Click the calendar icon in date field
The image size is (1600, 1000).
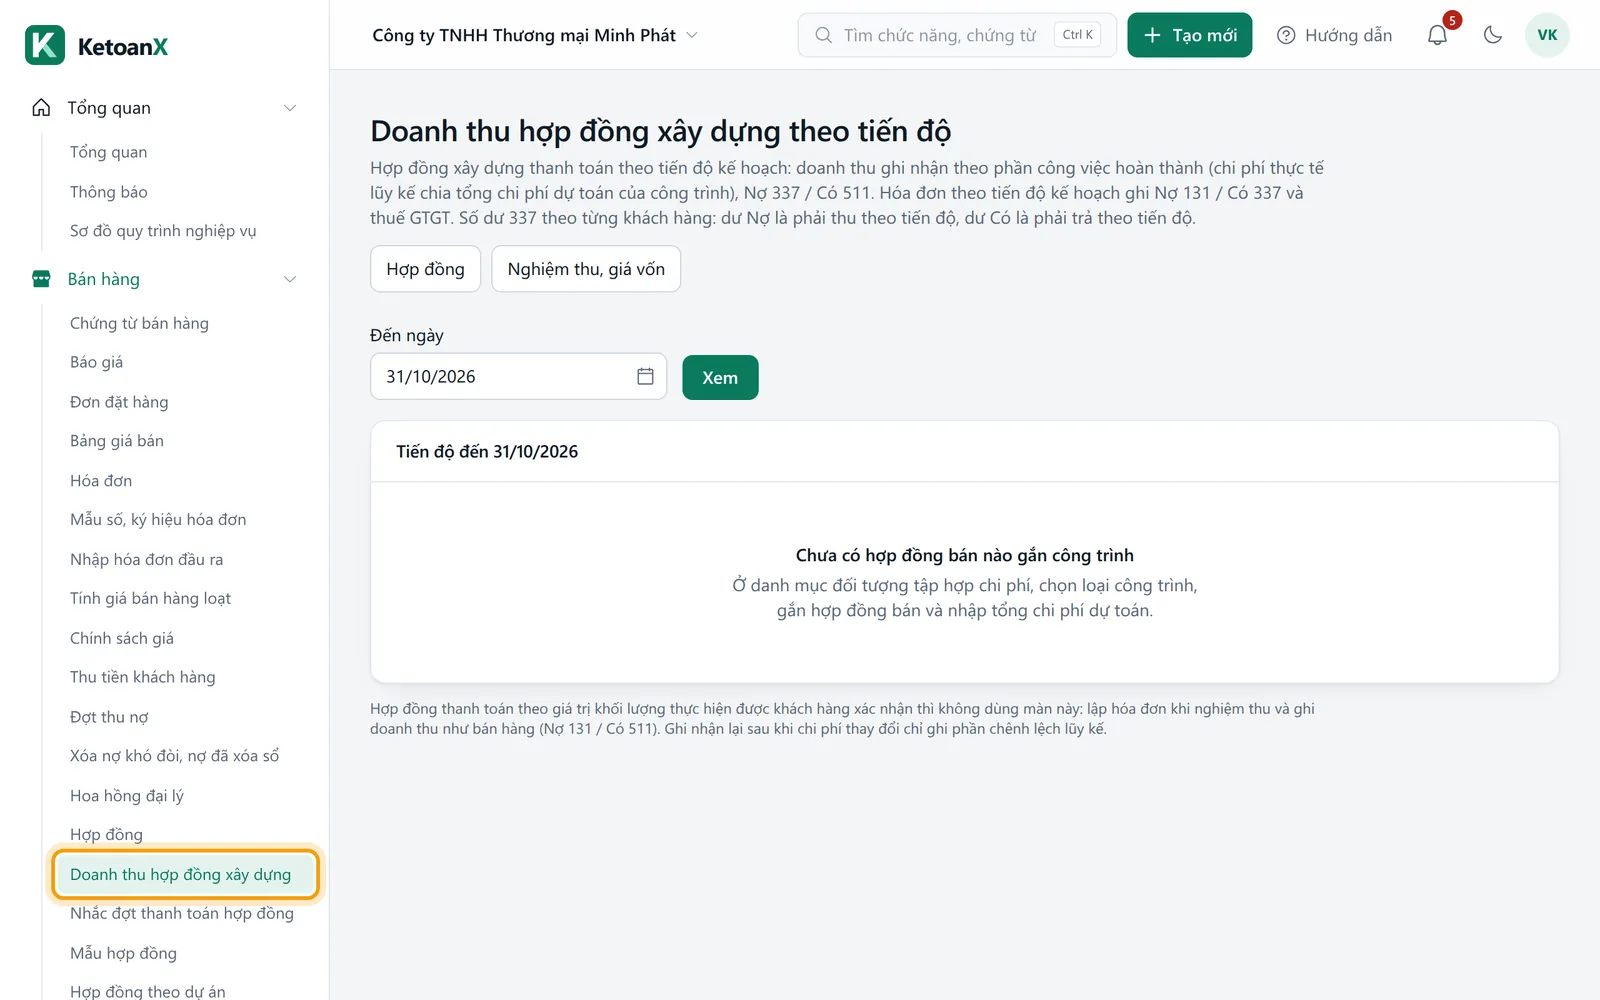(645, 376)
